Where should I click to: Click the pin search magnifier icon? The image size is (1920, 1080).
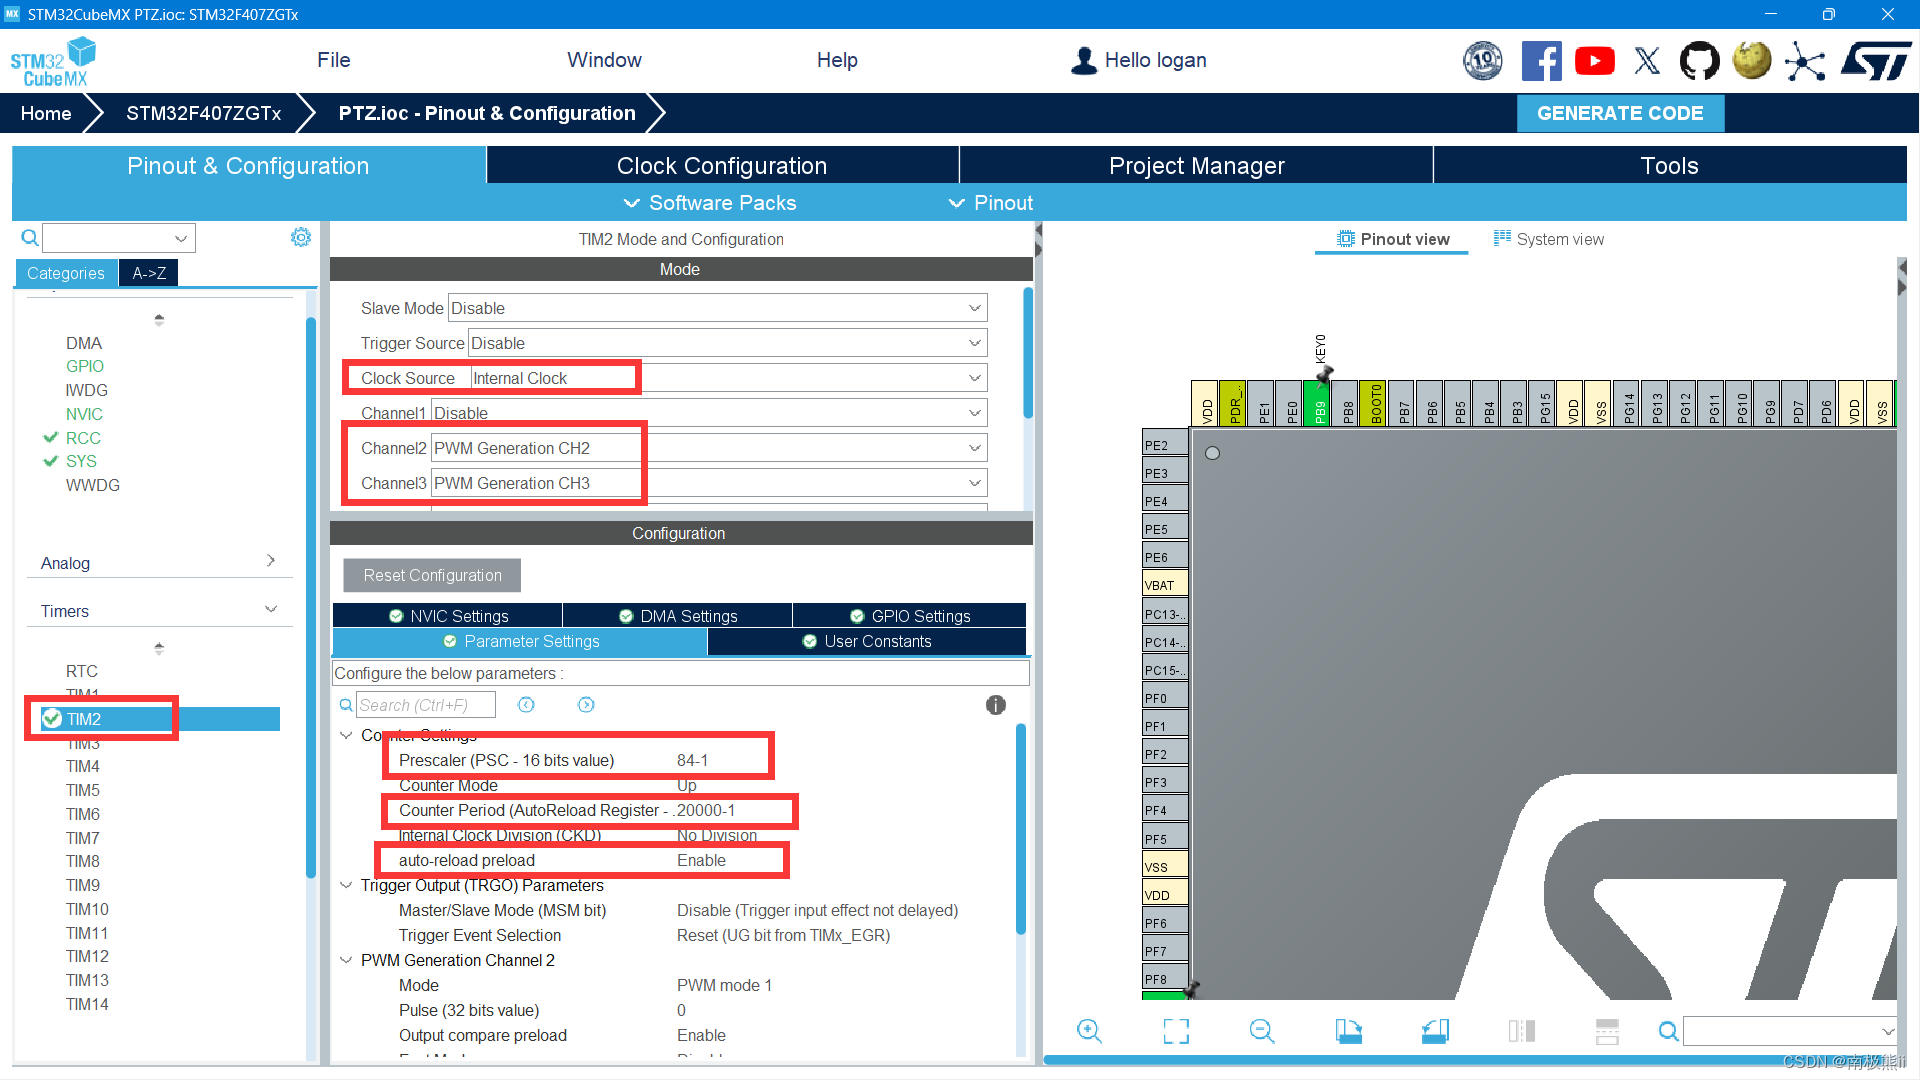tap(1668, 1031)
